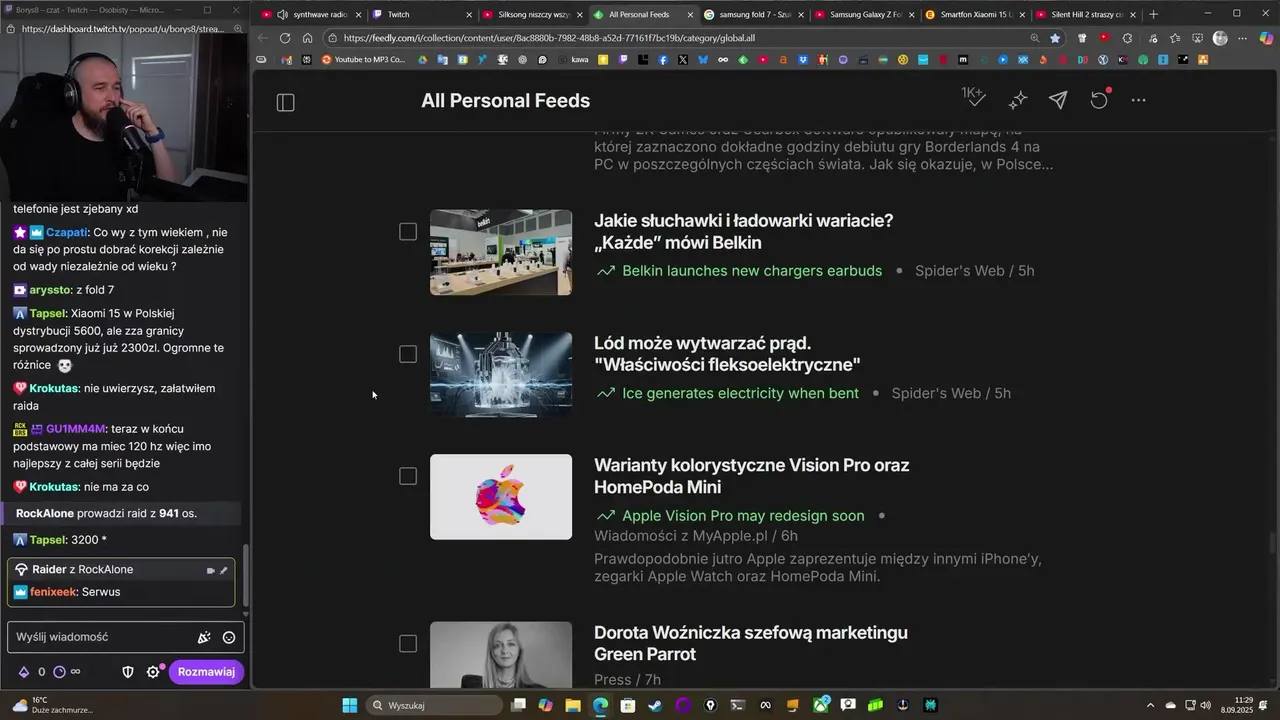Open Steam from the taskbar
The height and width of the screenshot is (720, 1280).
click(655, 705)
